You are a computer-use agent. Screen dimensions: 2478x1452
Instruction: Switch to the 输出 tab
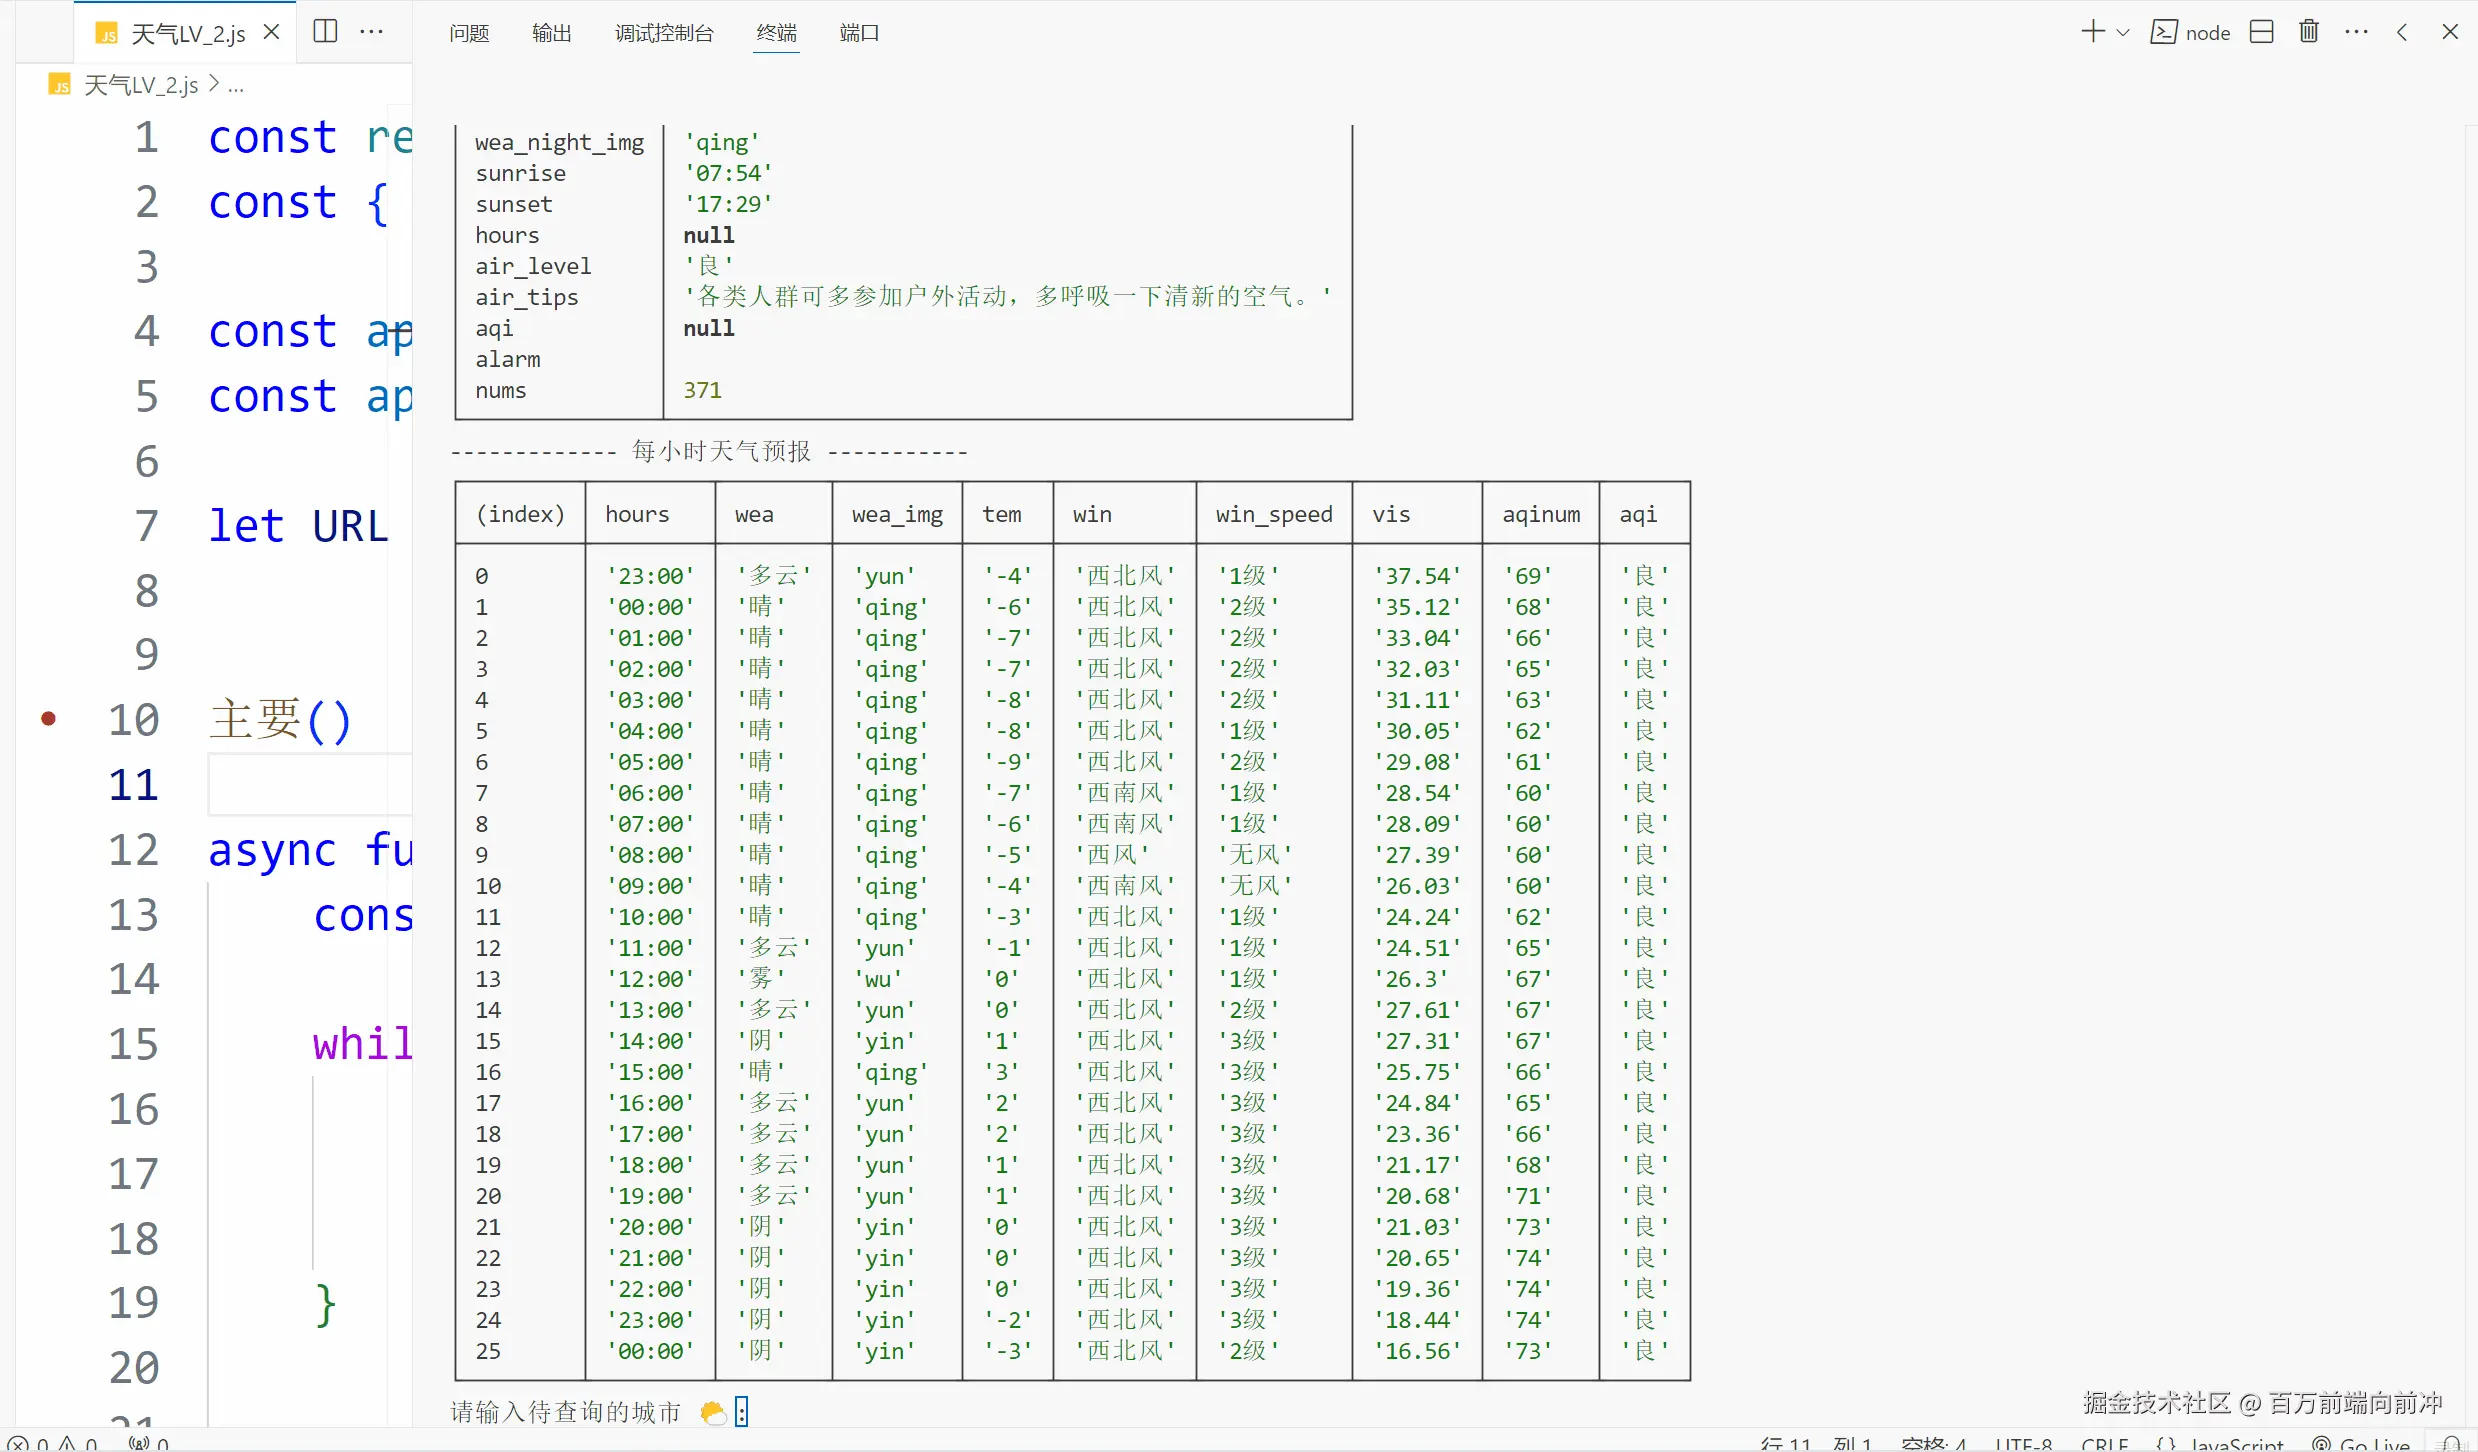[551, 33]
